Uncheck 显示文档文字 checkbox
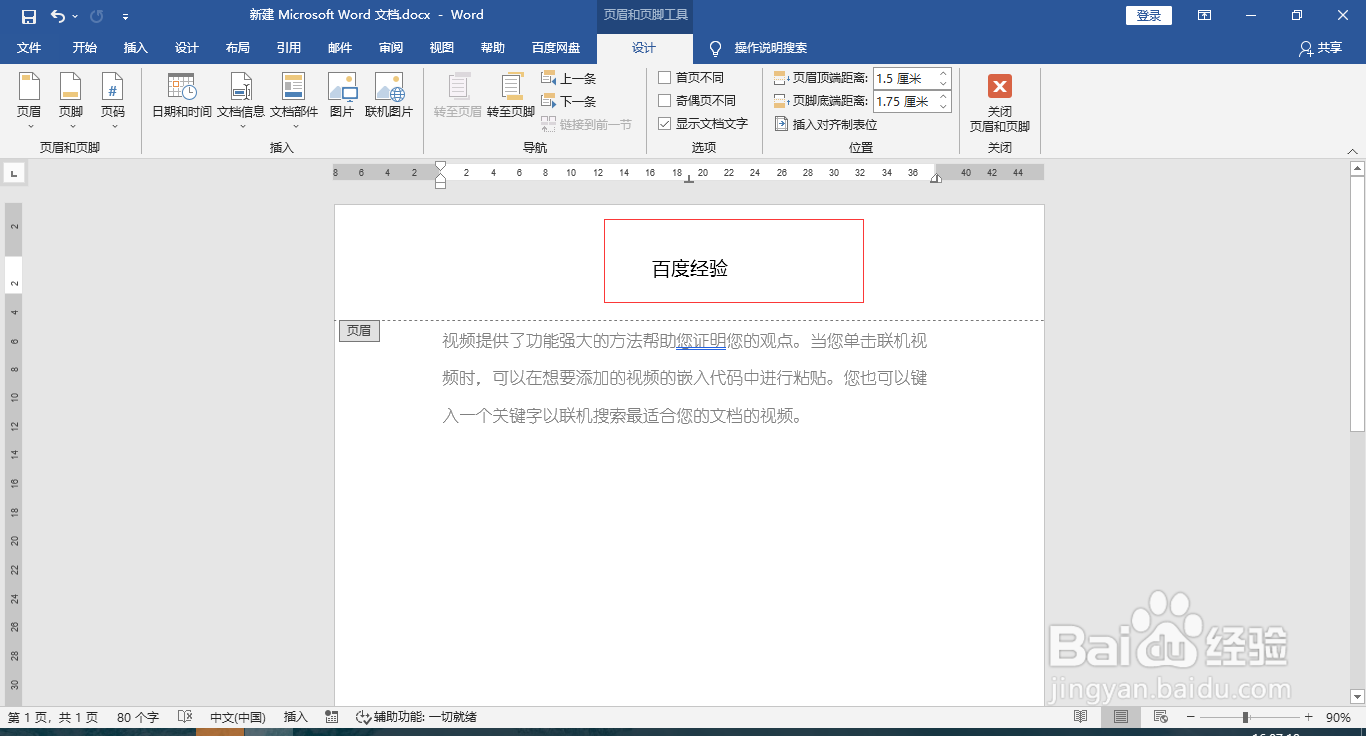The image size is (1366, 736). [664, 124]
